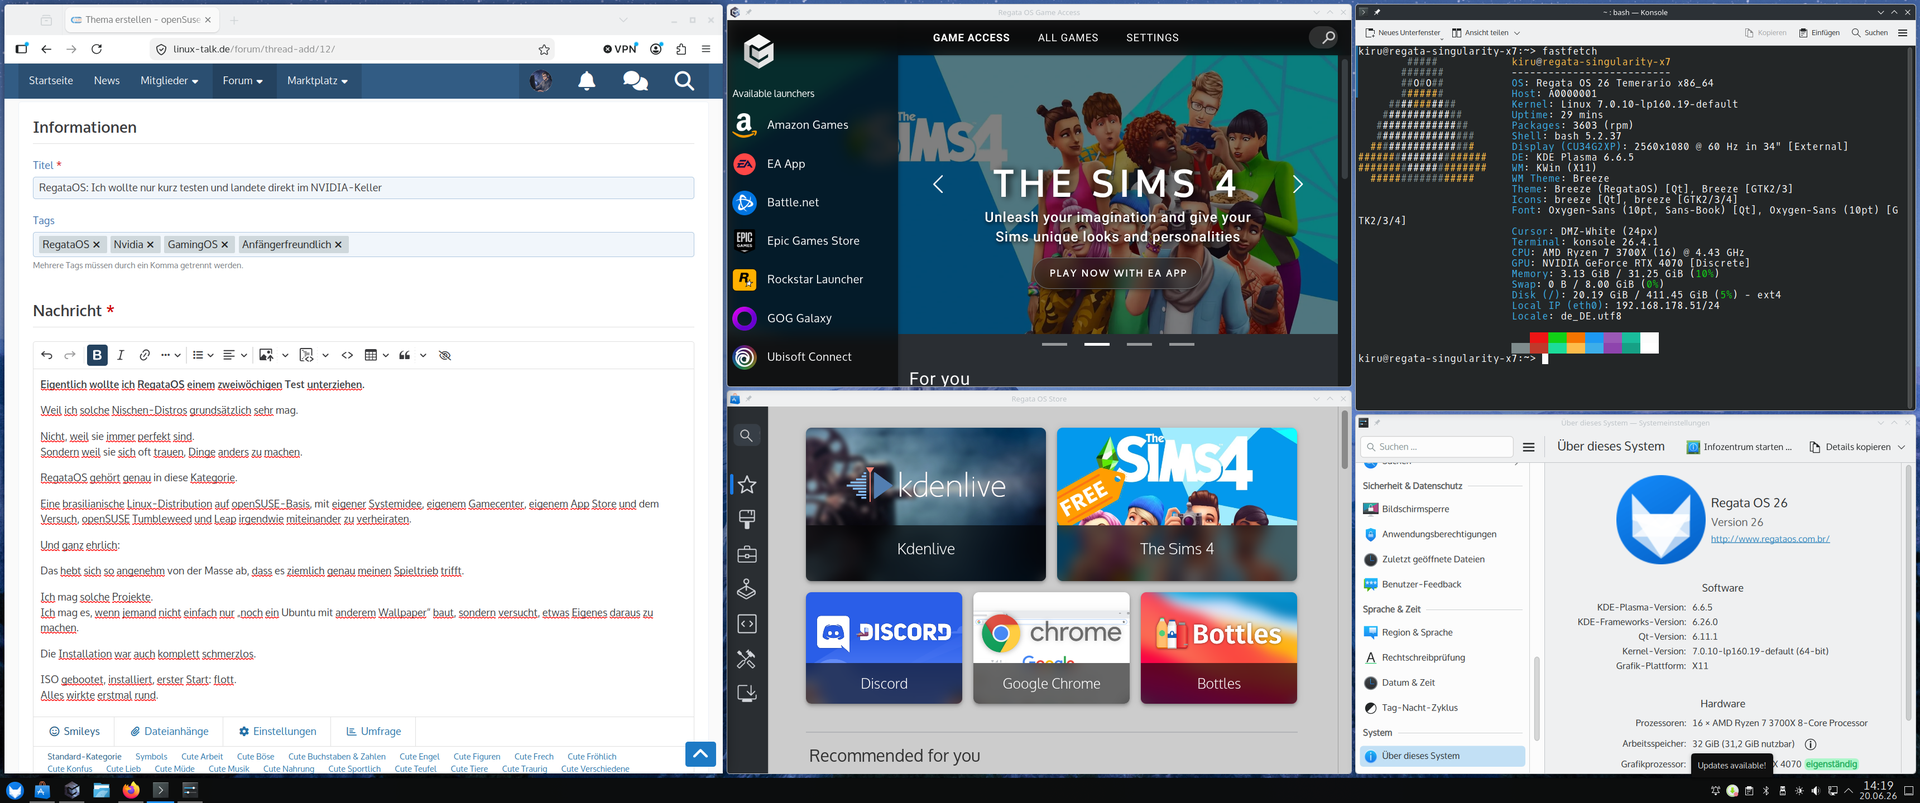Open the forum notifications bell
1920x803 pixels.
click(587, 81)
